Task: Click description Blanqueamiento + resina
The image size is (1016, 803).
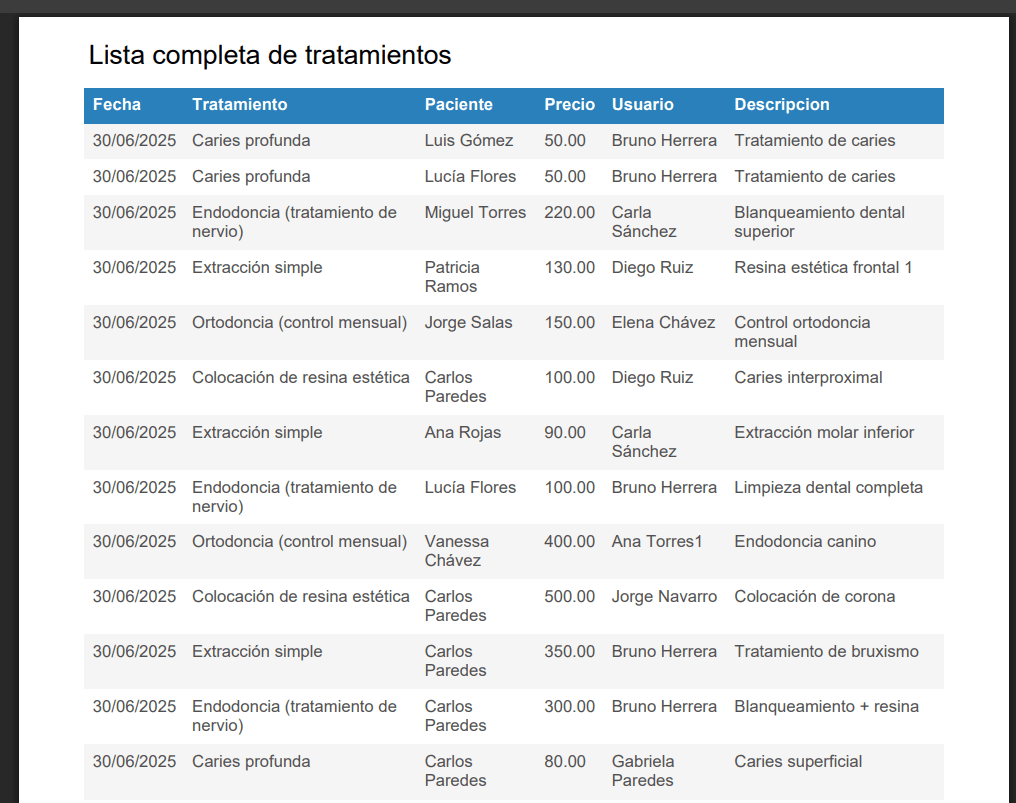Action: (x=826, y=706)
